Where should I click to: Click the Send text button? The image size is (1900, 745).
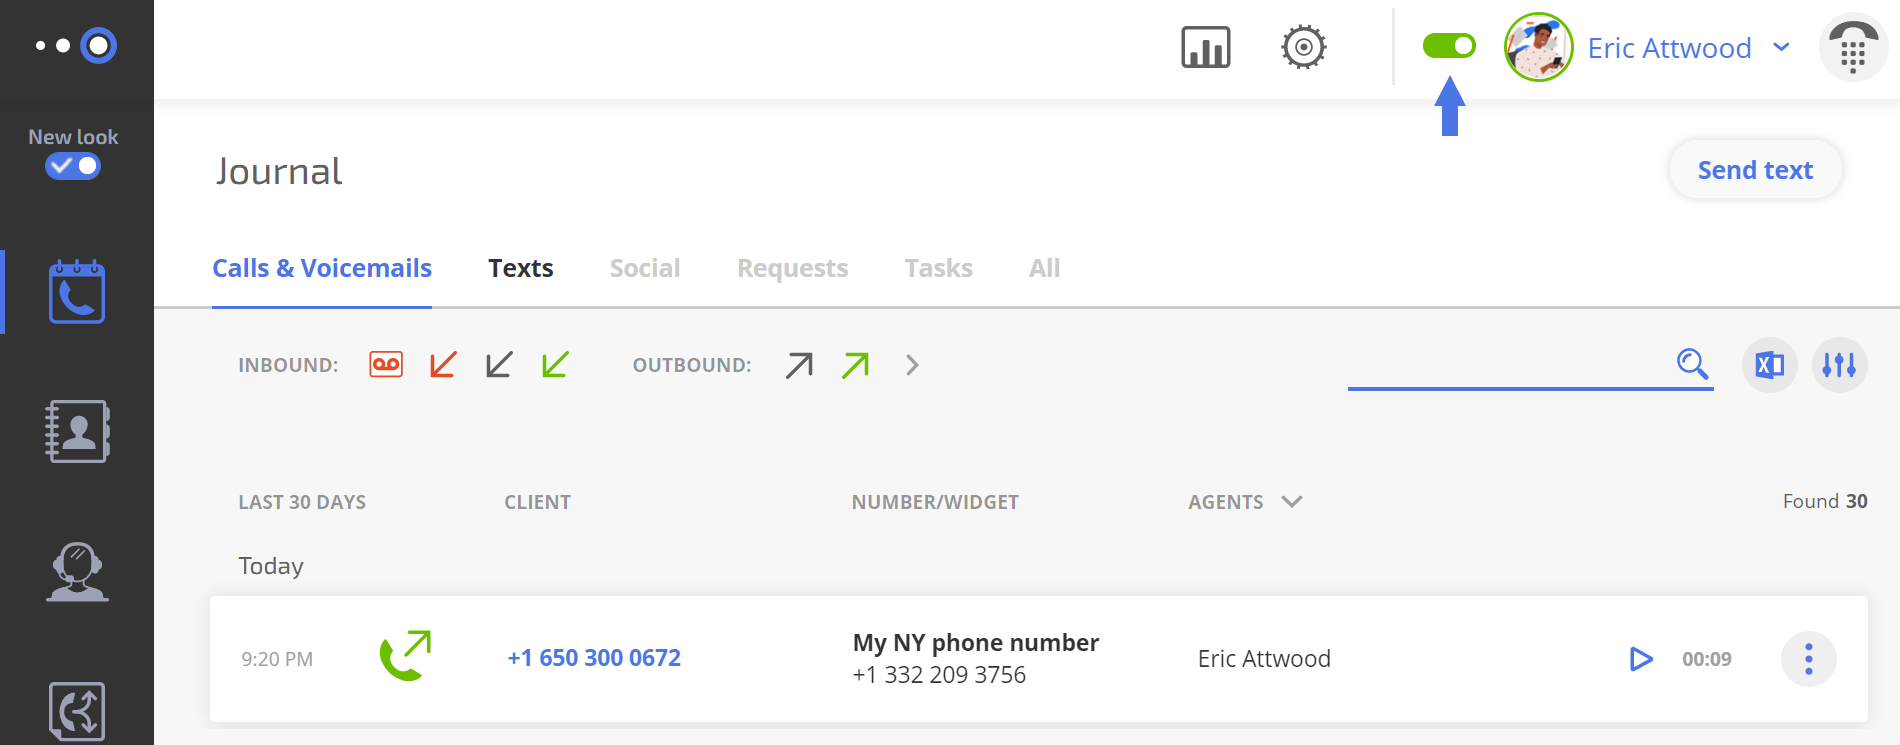(x=1755, y=170)
